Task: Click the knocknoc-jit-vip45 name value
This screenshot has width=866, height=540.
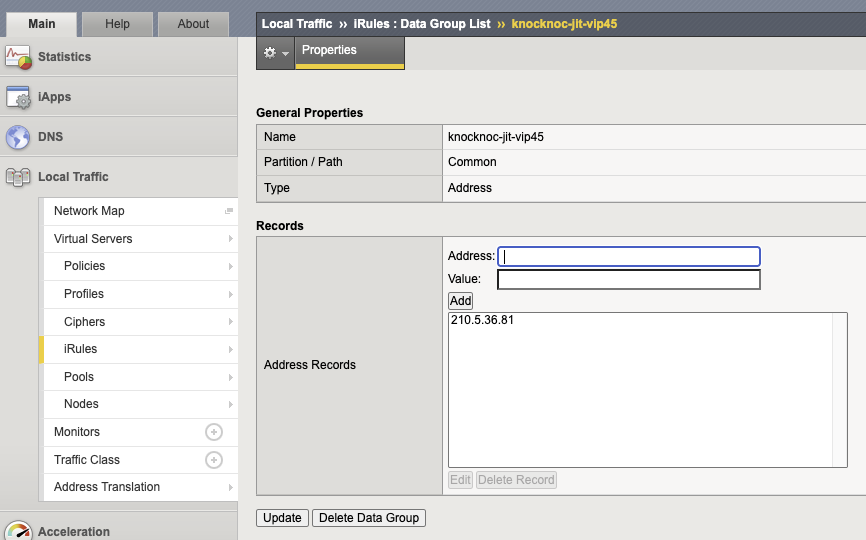Action: (495, 137)
